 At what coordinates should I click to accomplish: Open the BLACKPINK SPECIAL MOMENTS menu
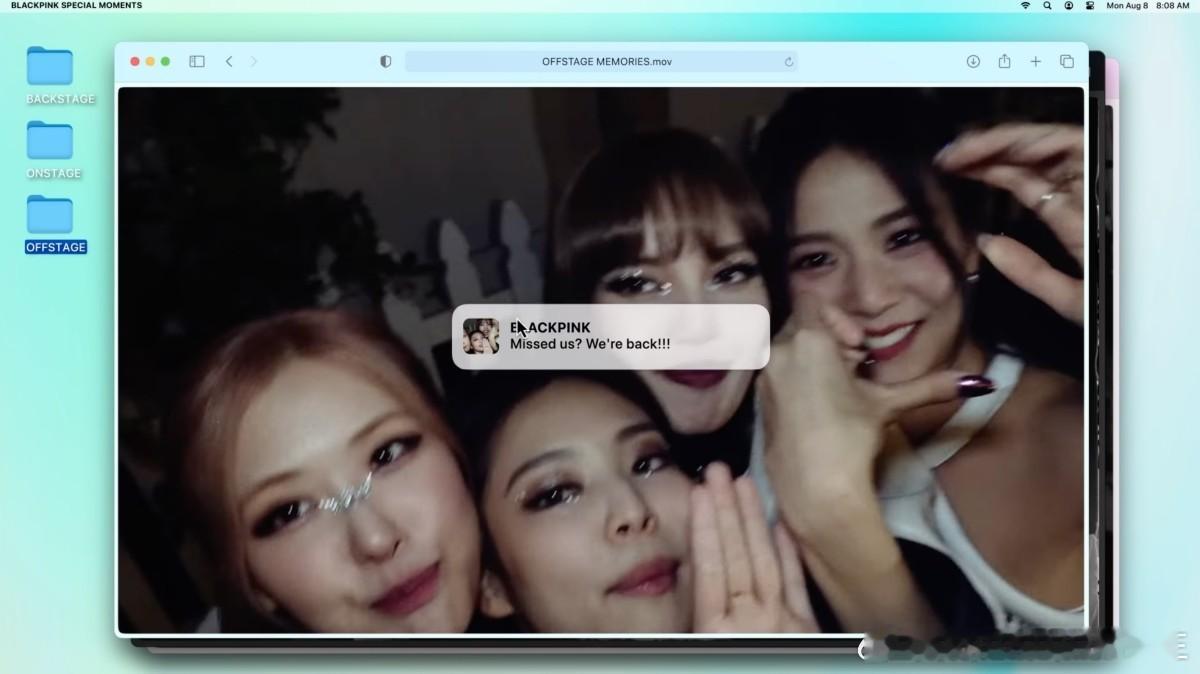pos(76,6)
